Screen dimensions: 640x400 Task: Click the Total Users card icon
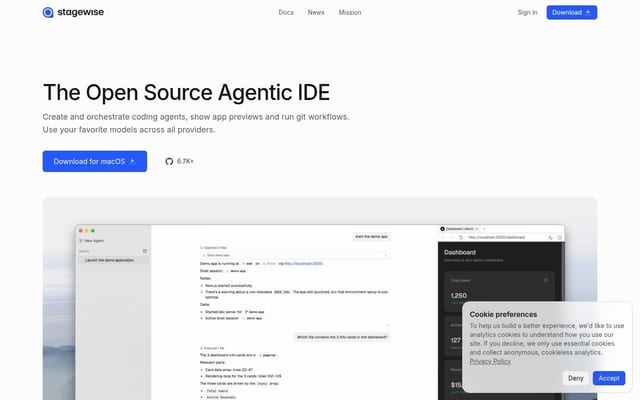pyautogui.click(x=546, y=280)
